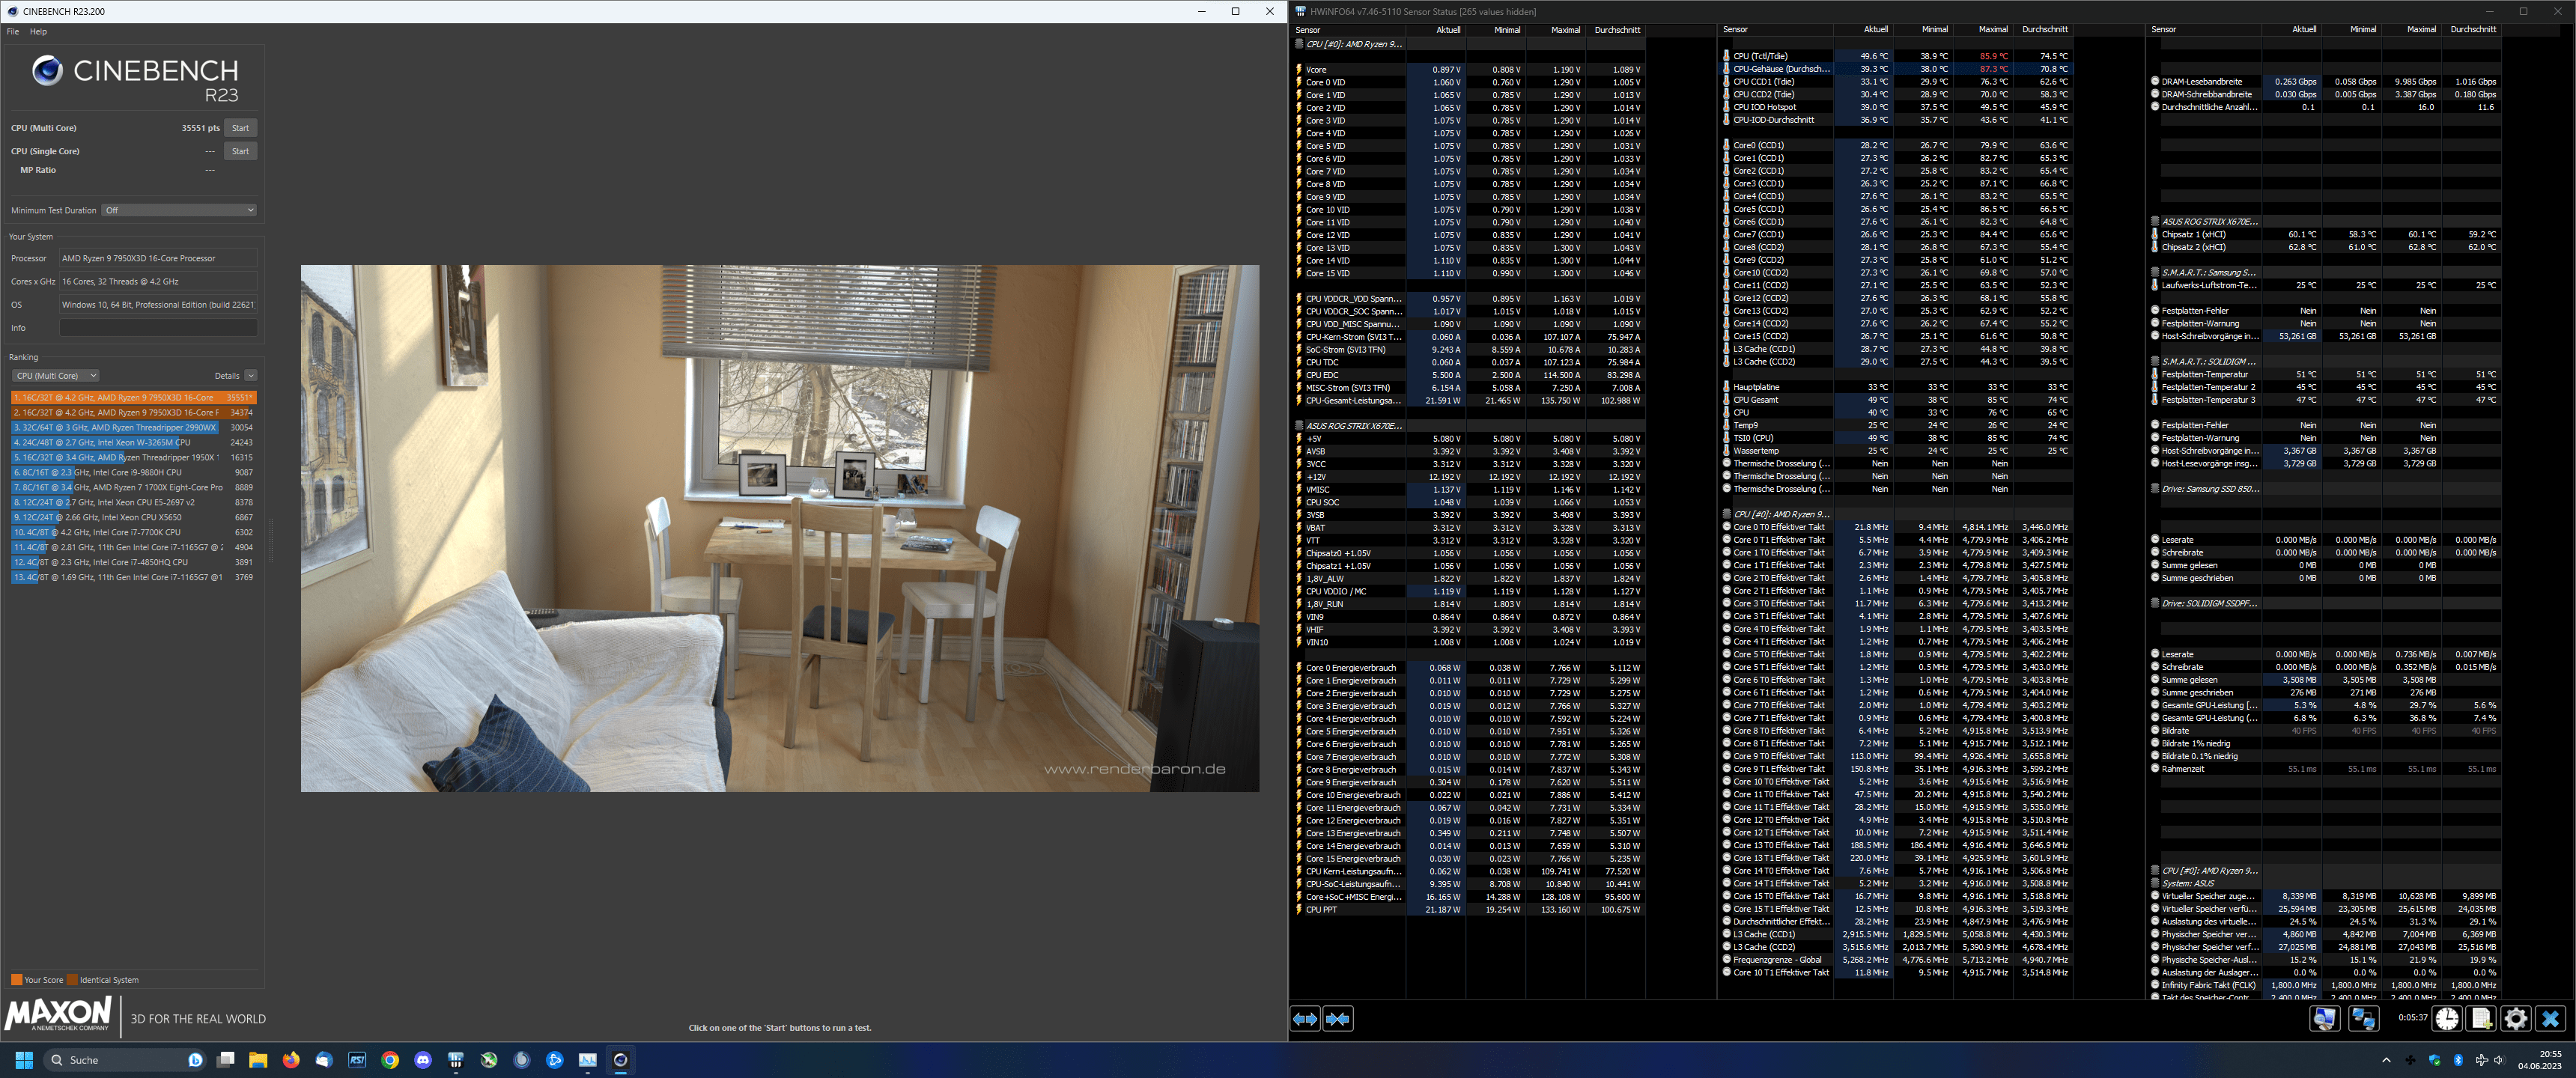Click Cinebench icon on taskbar
The width and height of the screenshot is (2576, 1078).
coord(620,1060)
